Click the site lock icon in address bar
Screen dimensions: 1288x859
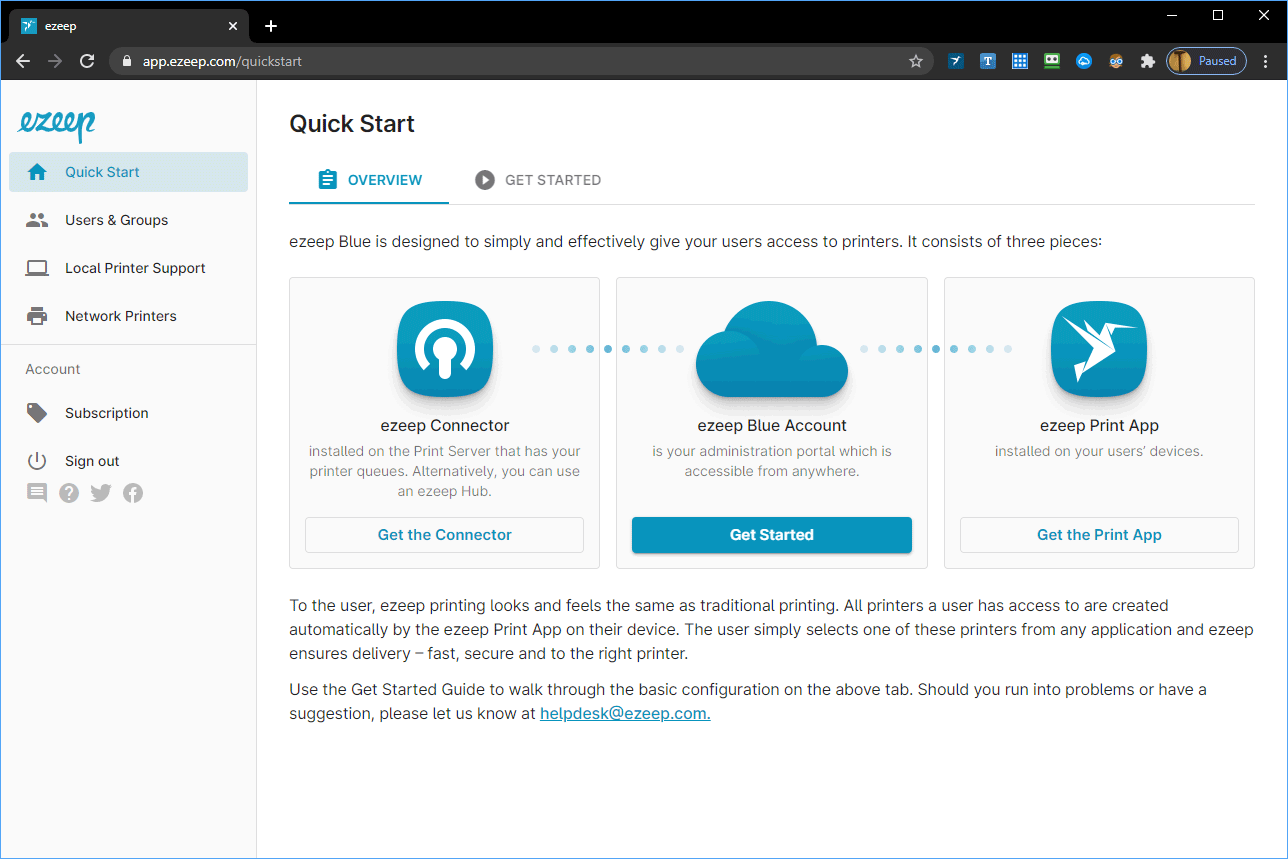coord(126,61)
